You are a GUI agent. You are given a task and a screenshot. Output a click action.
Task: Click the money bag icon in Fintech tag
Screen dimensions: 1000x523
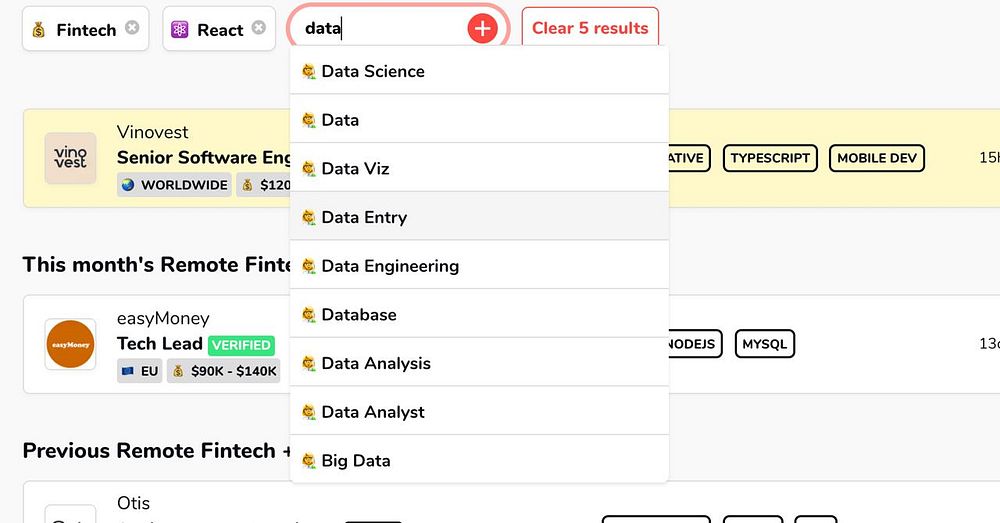pyautogui.click(x=39, y=30)
